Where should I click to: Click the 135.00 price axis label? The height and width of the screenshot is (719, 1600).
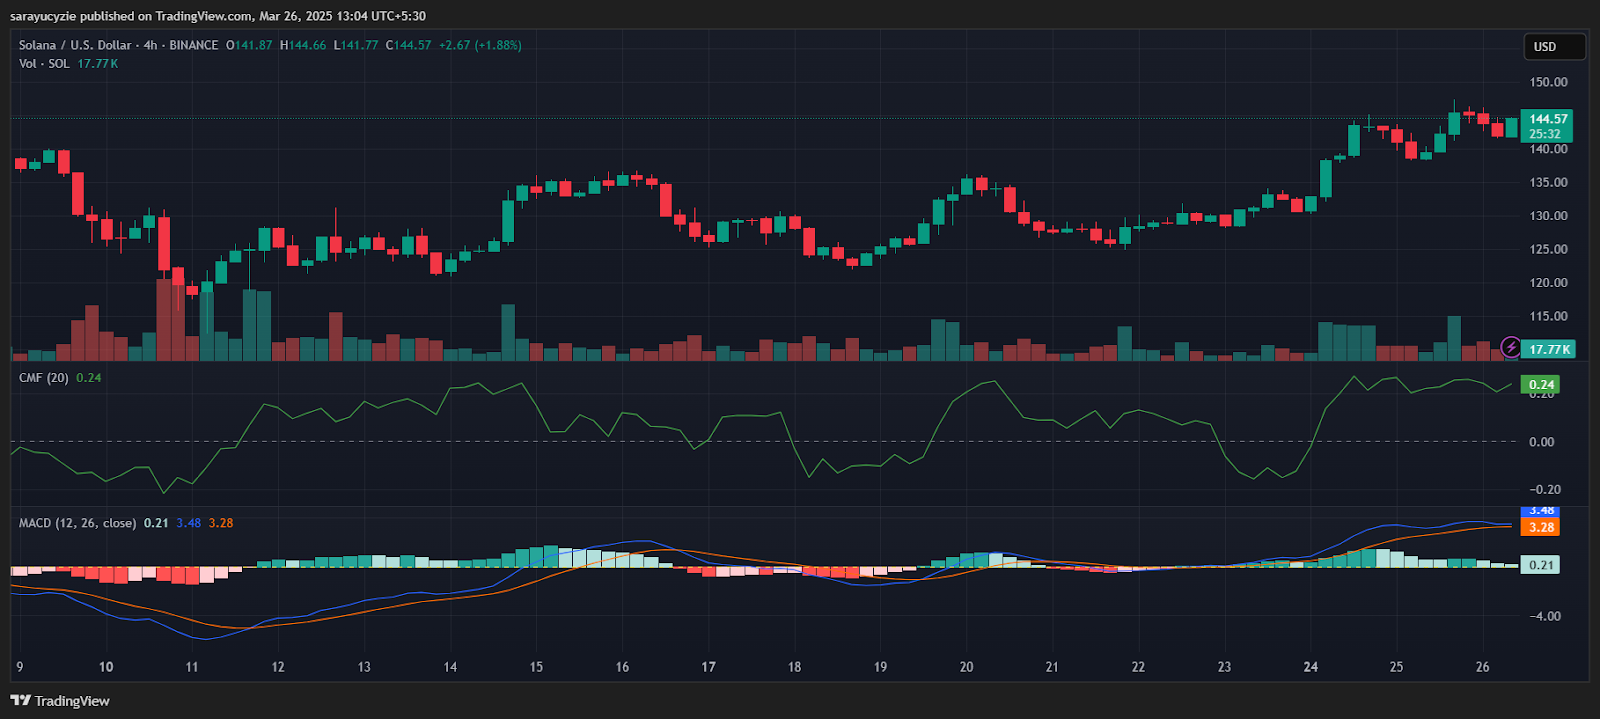click(x=1548, y=183)
